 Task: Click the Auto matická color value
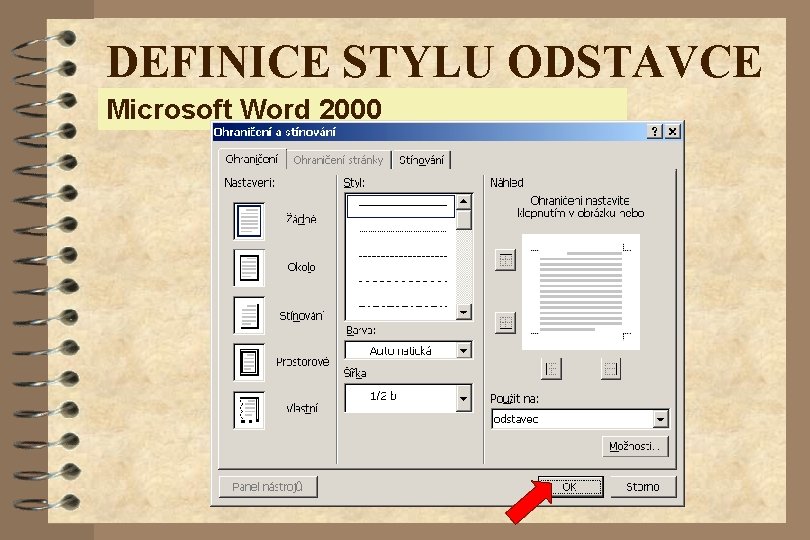pos(400,351)
